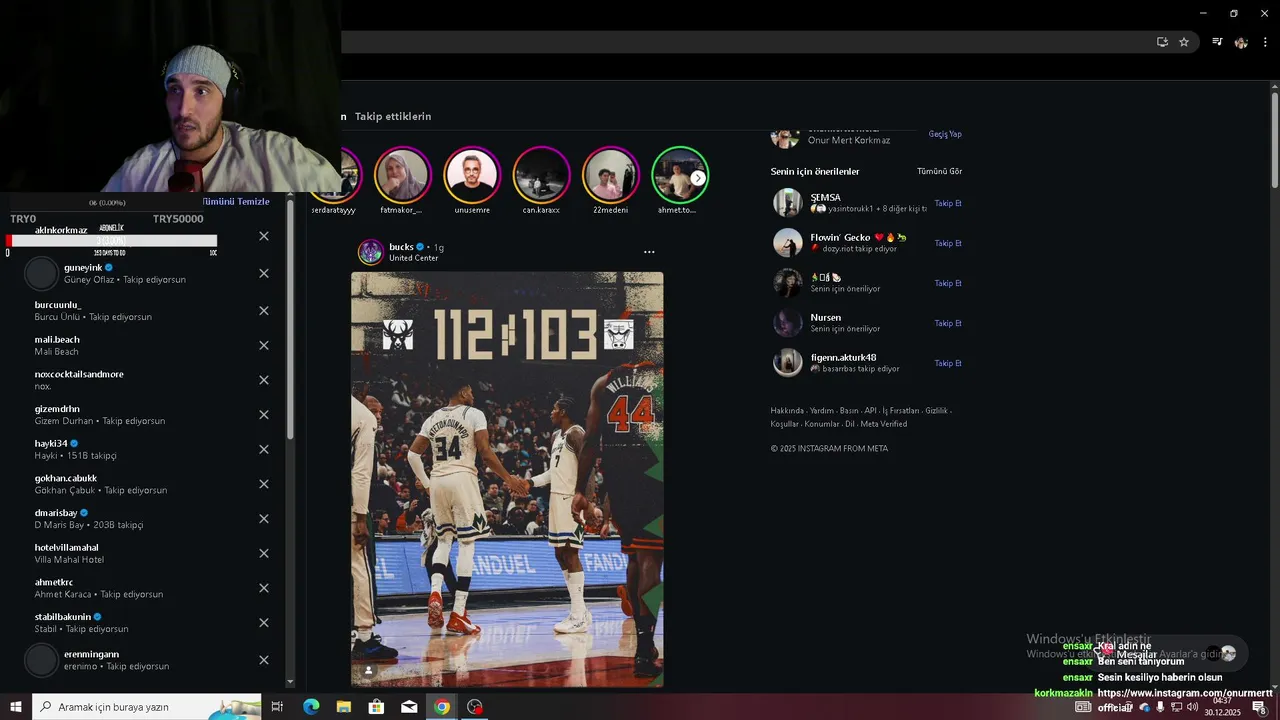The height and width of the screenshot is (720, 1280).
Task: Open Task View on taskbar
Action: click(x=277, y=707)
